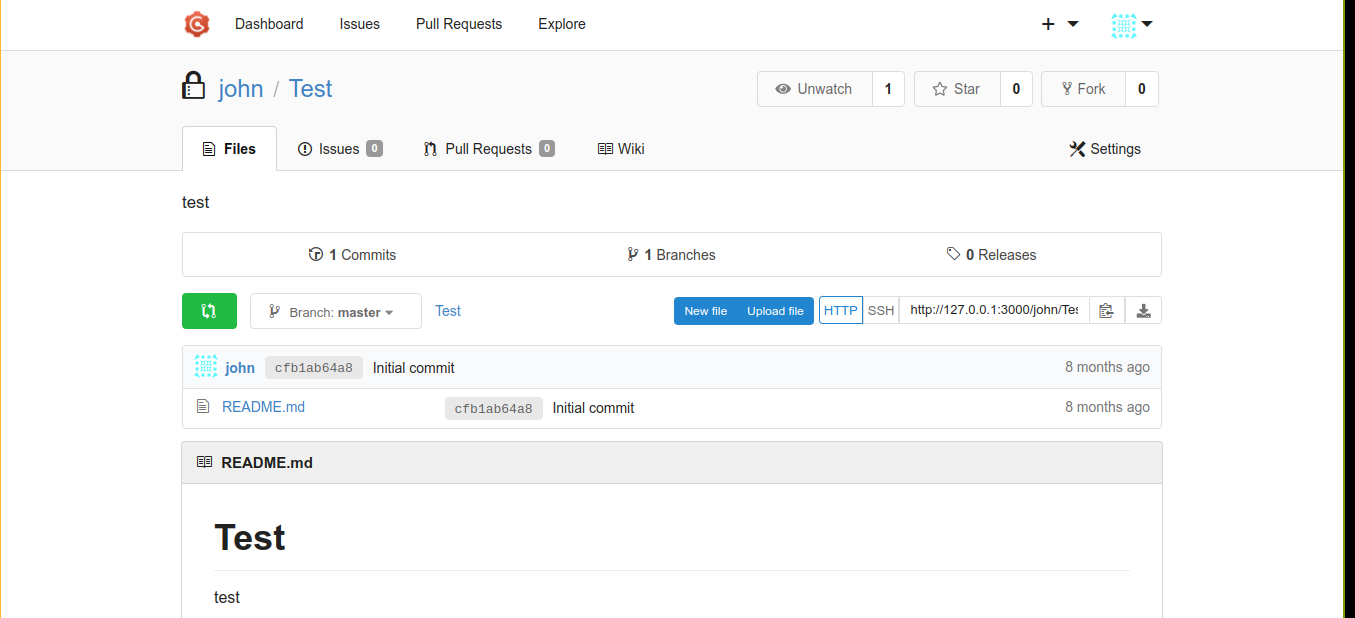
Task: Switch to the Wiki tab
Action: (x=621, y=149)
